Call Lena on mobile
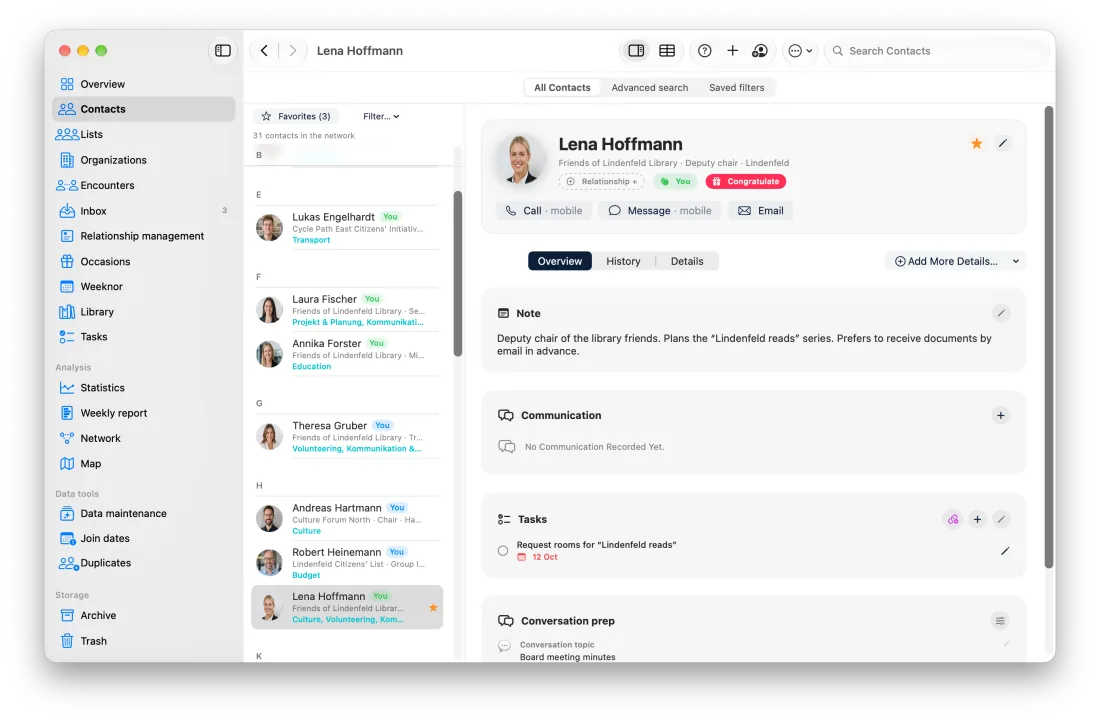Viewport: 1100px width, 721px height. click(544, 210)
